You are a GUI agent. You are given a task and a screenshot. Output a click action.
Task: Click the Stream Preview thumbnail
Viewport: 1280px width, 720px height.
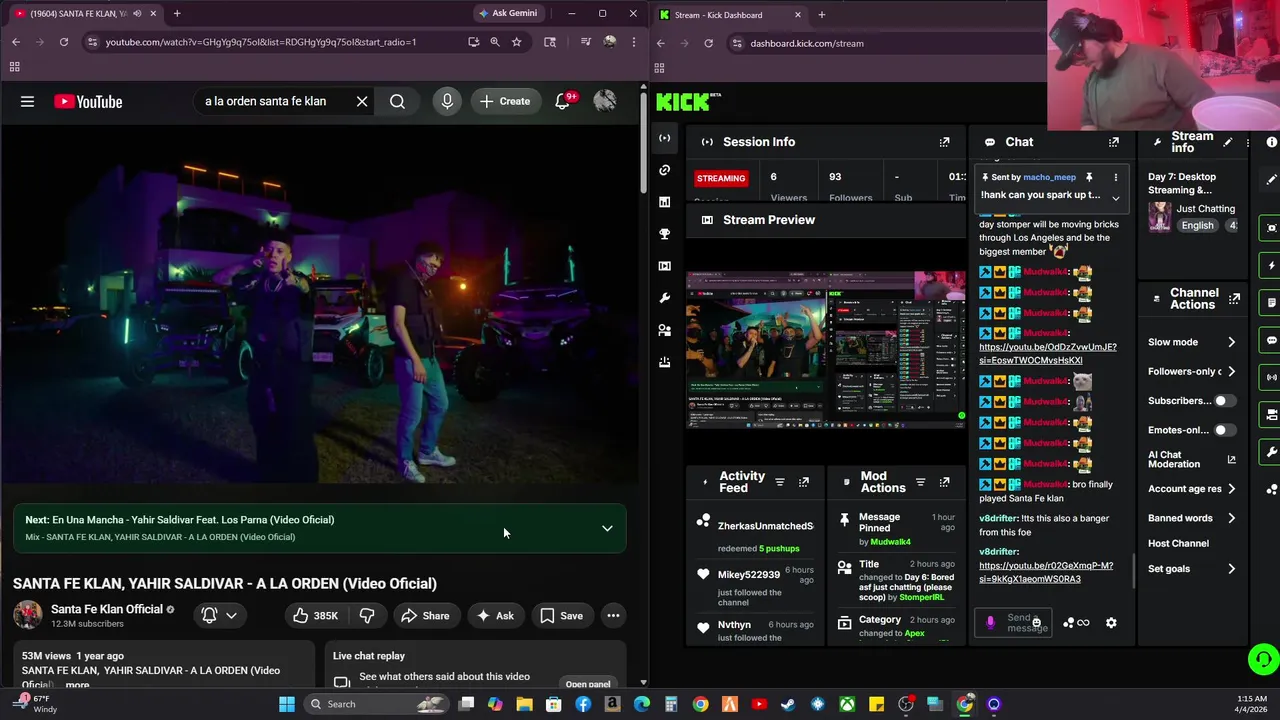(x=826, y=349)
